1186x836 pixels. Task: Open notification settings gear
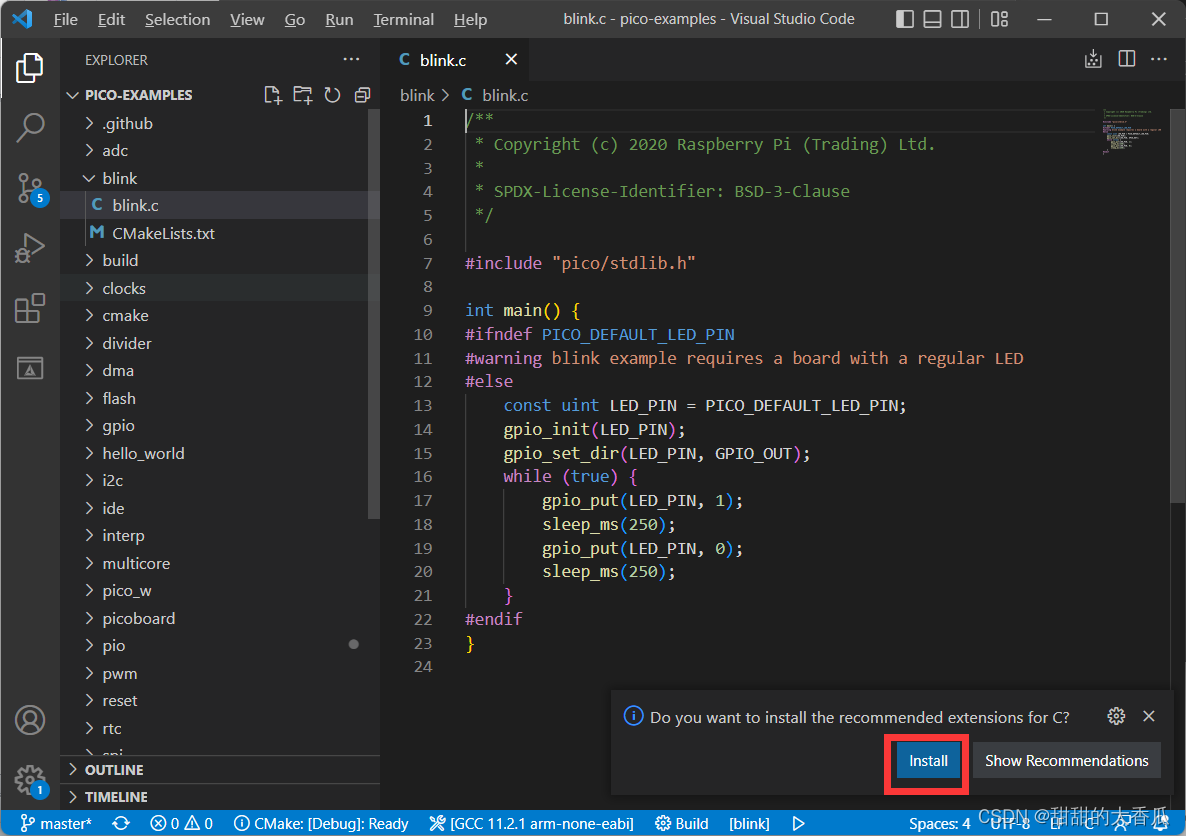tap(1116, 716)
